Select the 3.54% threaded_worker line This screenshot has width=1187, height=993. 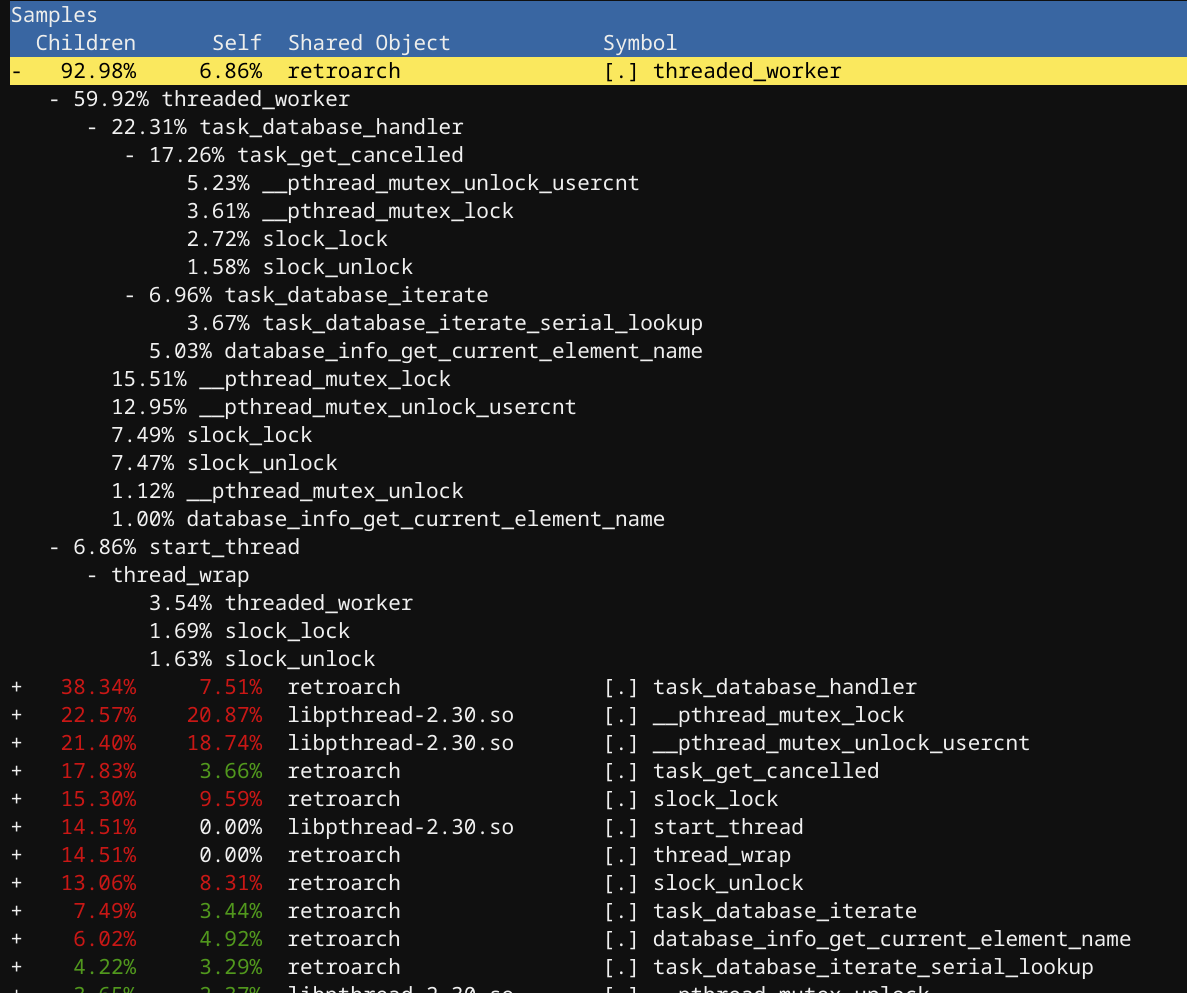[x=281, y=603]
